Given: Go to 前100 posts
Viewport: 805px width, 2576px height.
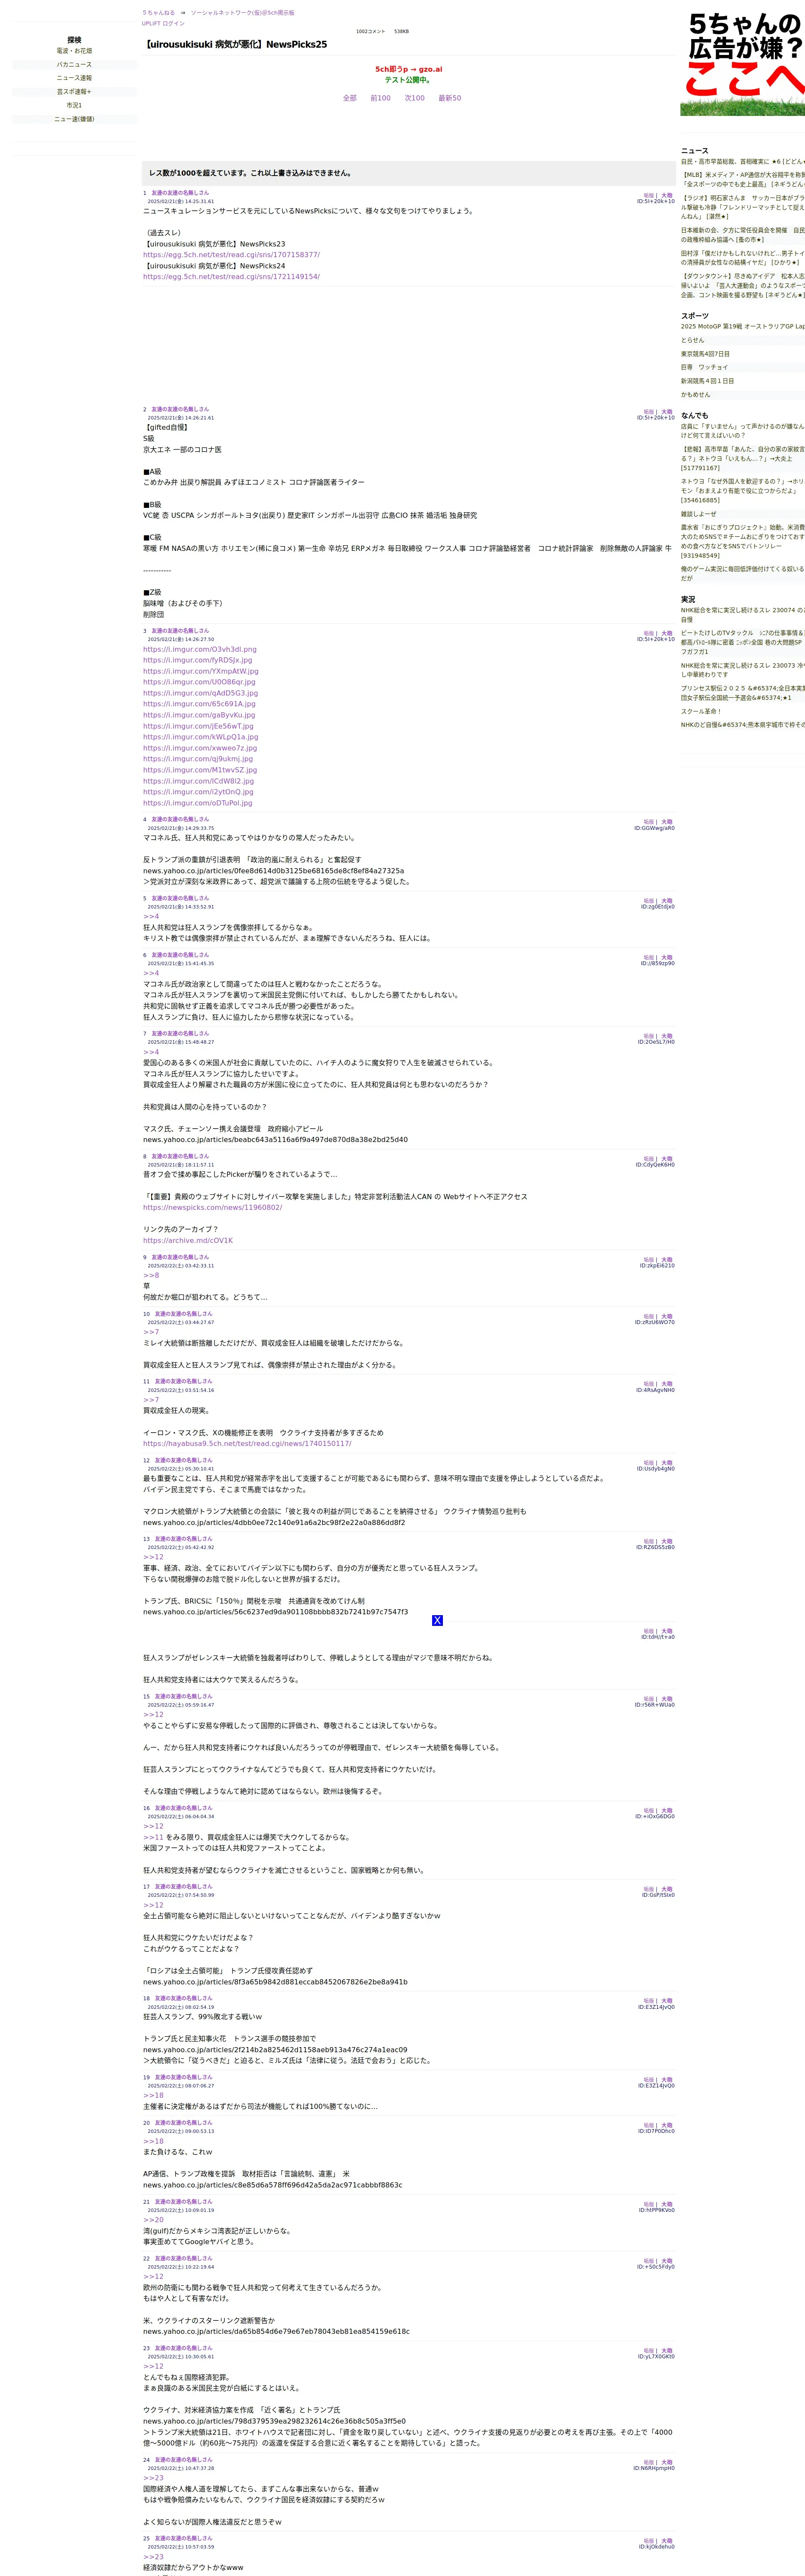Looking at the screenshot, I should click(x=381, y=98).
